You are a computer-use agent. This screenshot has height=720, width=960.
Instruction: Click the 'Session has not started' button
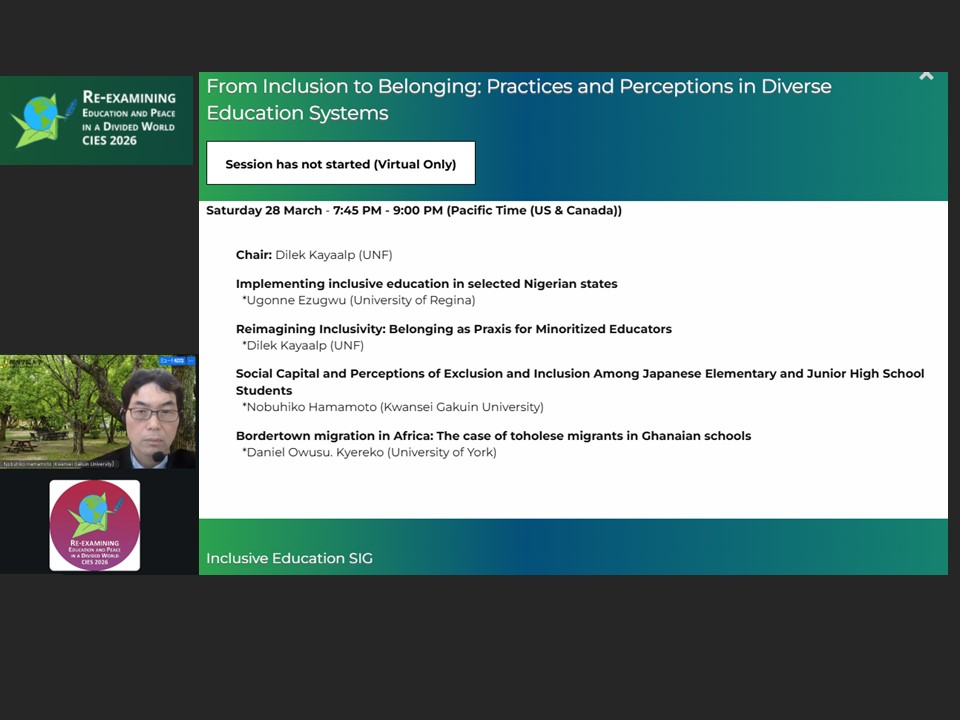(x=340, y=164)
